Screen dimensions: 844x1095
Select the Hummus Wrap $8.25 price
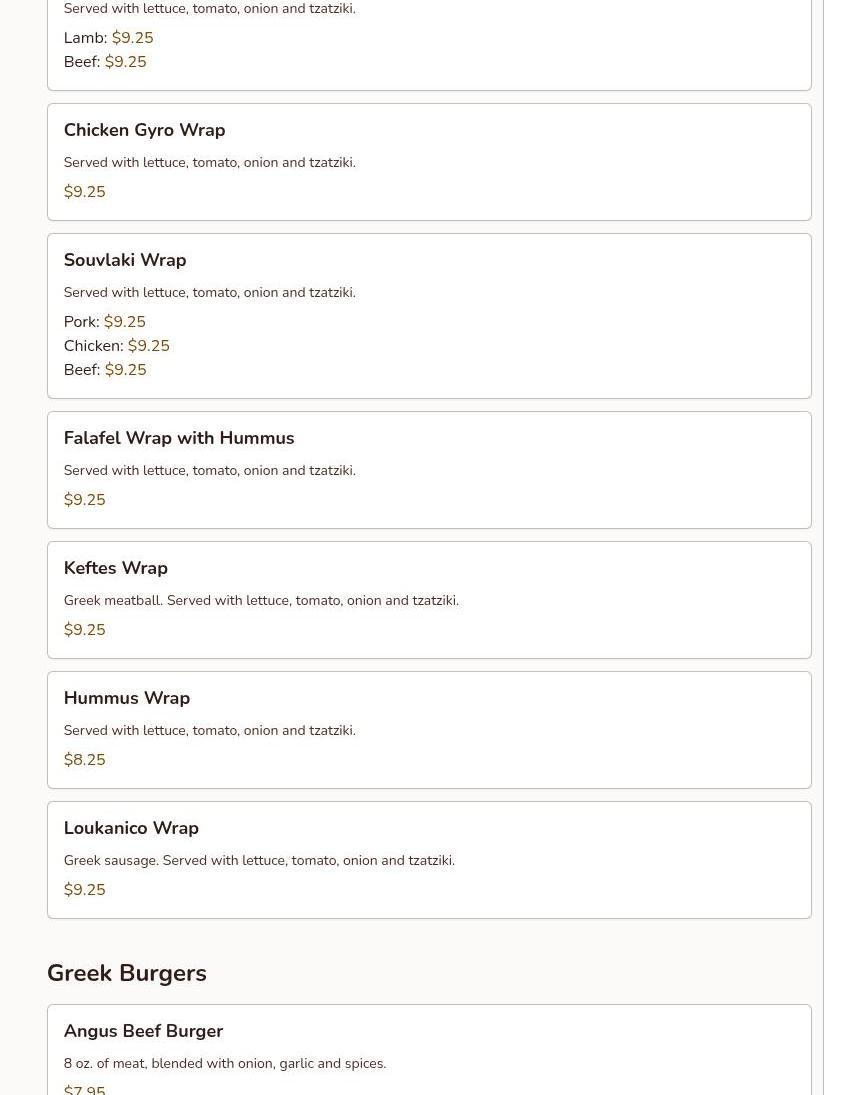point(84,760)
